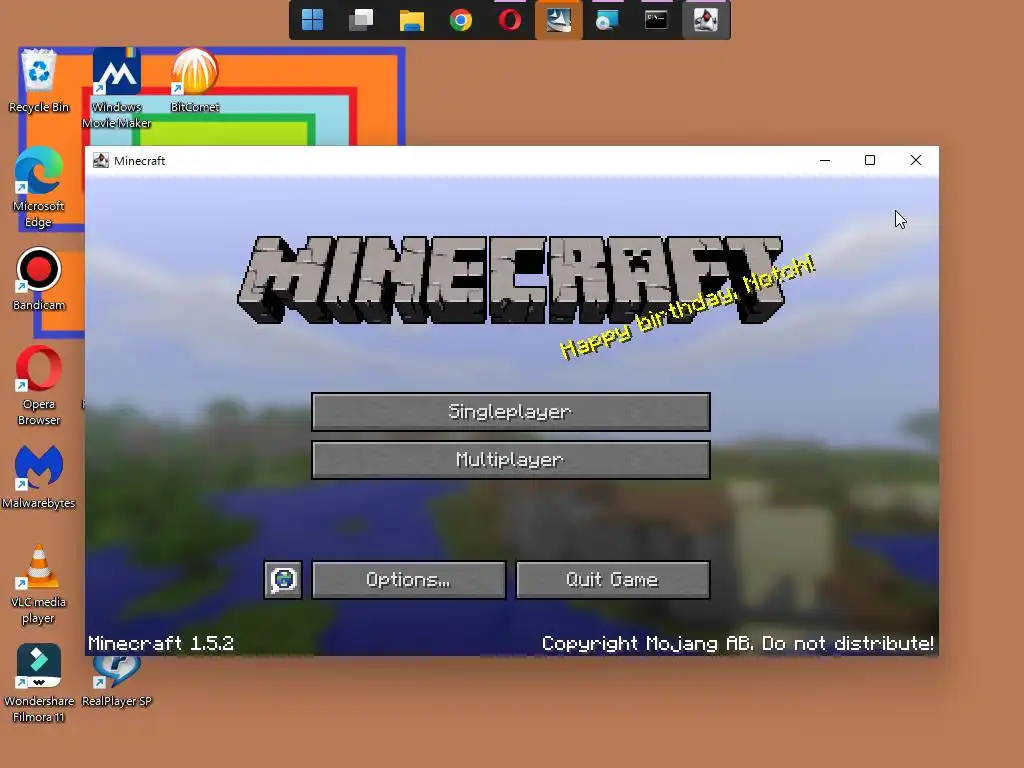Click the Copyright Mojang AB text

coord(738,643)
